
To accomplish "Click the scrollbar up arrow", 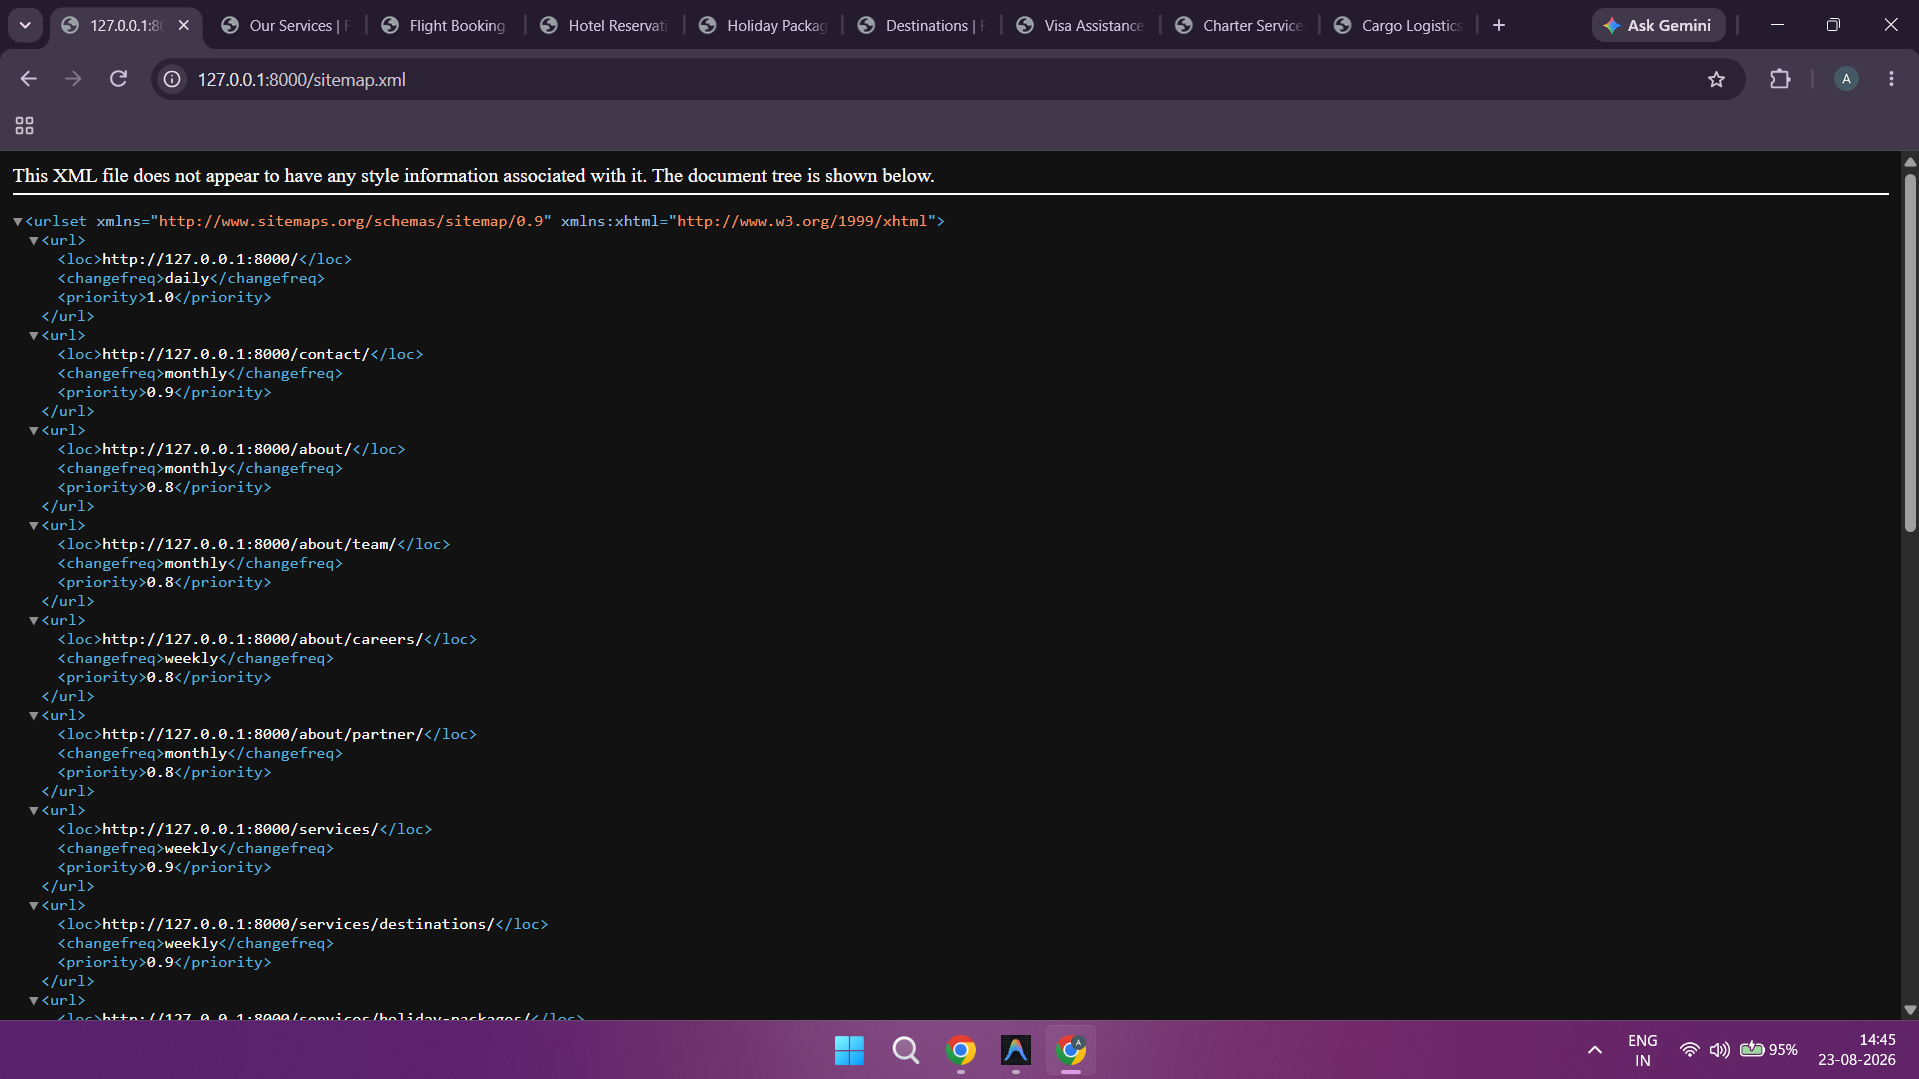I will coord(1909,161).
